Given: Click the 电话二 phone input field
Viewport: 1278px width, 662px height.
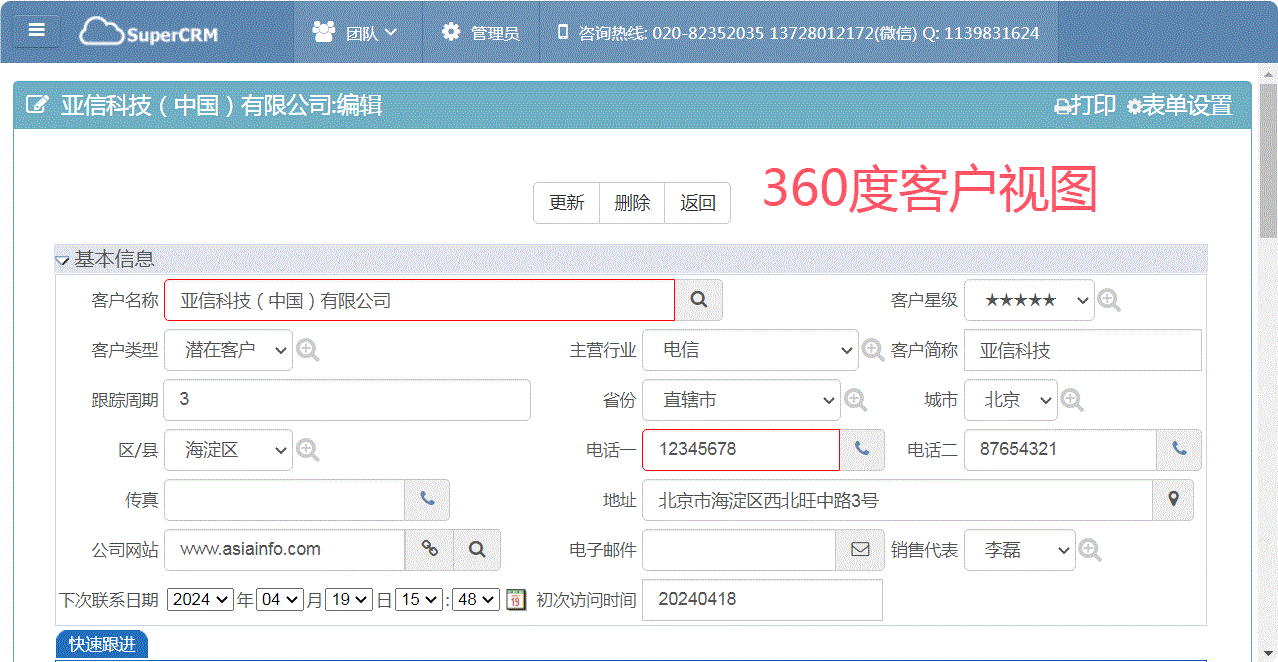Looking at the screenshot, I should point(1060,450).
